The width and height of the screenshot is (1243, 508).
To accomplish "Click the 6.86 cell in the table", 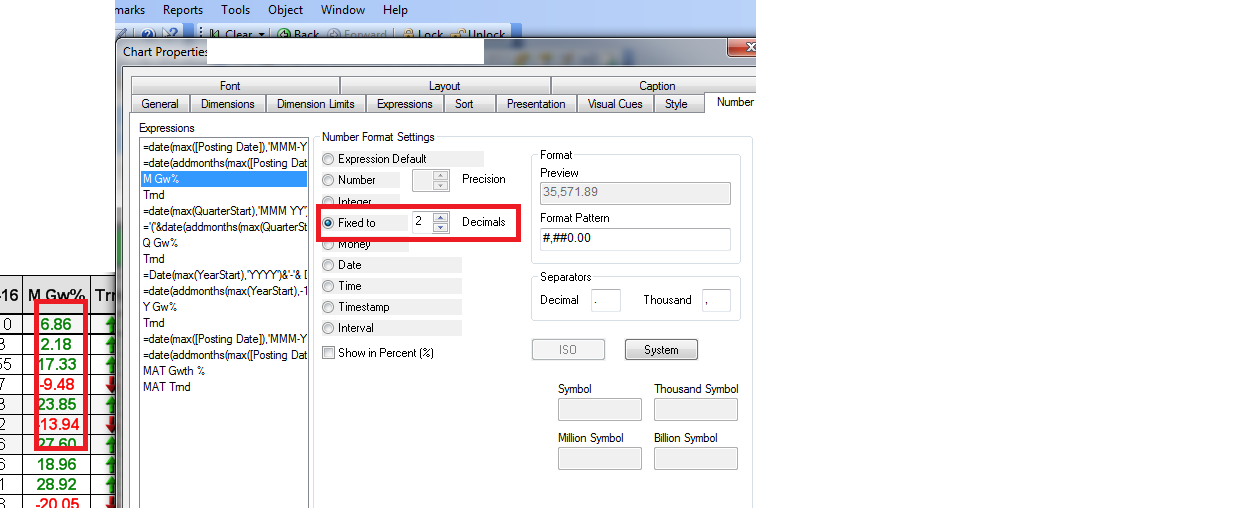I will click(57, 325).
